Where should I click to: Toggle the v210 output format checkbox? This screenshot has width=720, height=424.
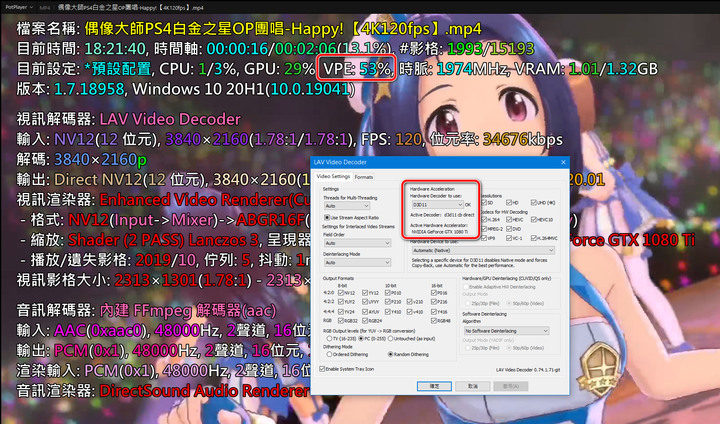409,302
